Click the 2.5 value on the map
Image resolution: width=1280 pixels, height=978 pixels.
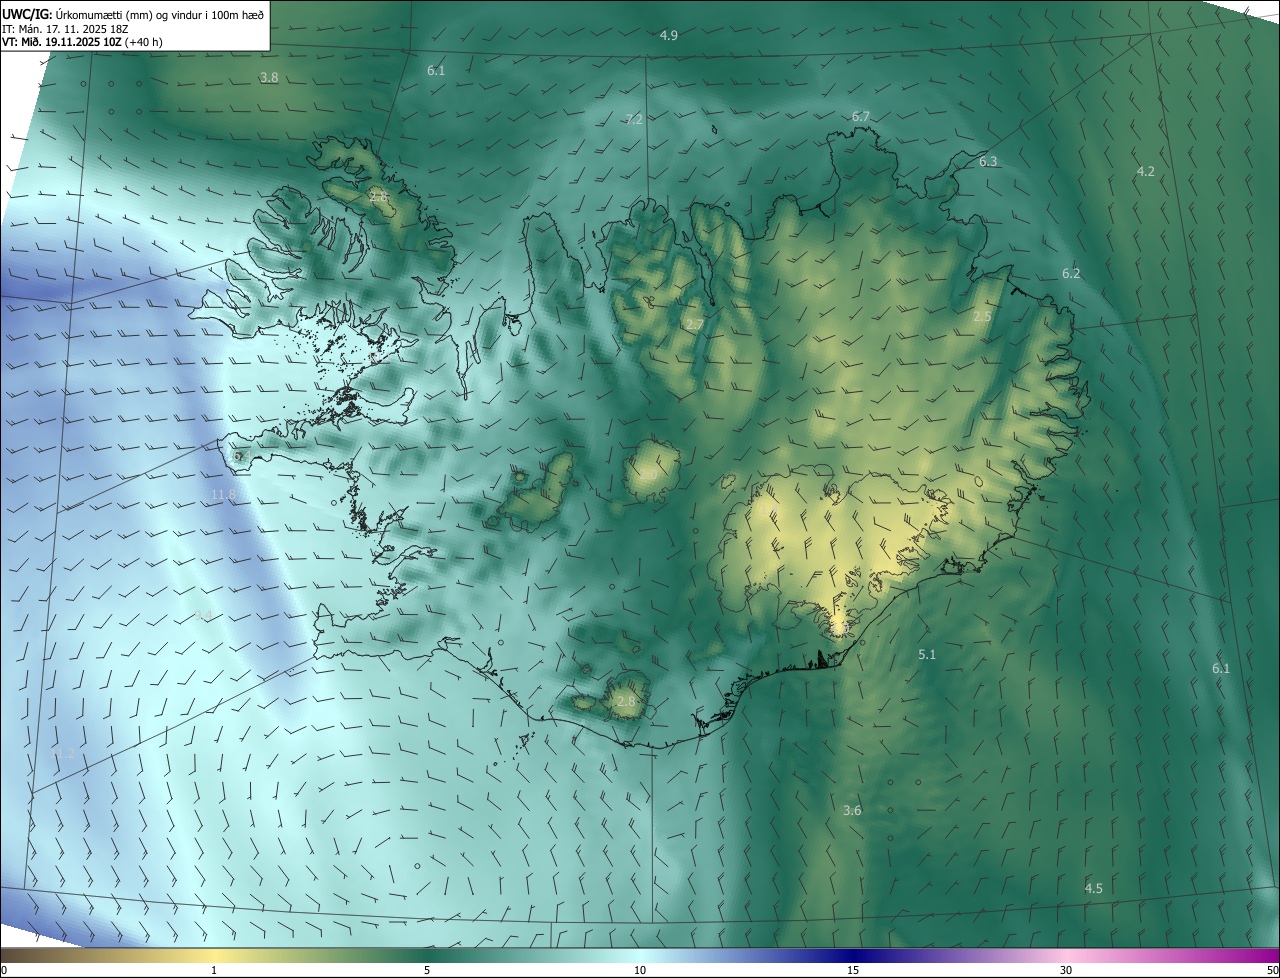coord(983,317)
